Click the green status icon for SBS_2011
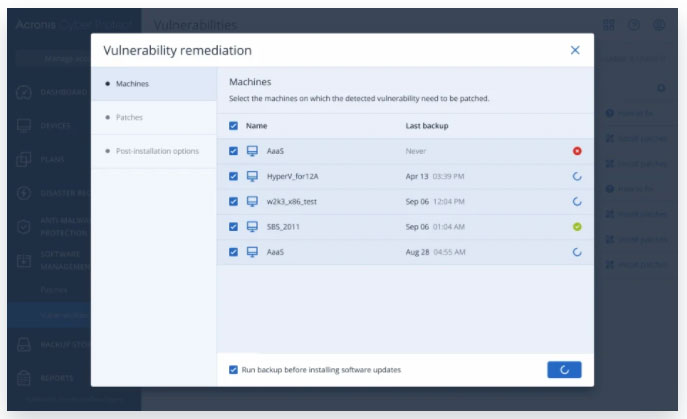Viewport: 687px width, 419px height. click(577, 227)
